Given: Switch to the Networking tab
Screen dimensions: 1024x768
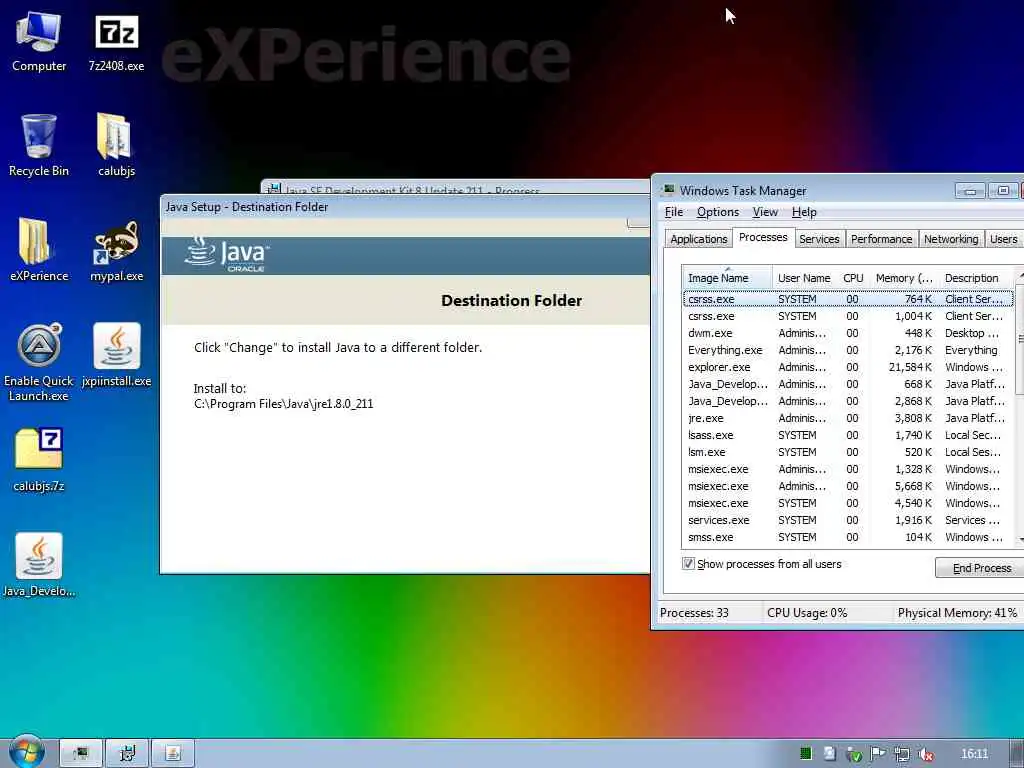Looking at the screenshot, I should (951, 239).
